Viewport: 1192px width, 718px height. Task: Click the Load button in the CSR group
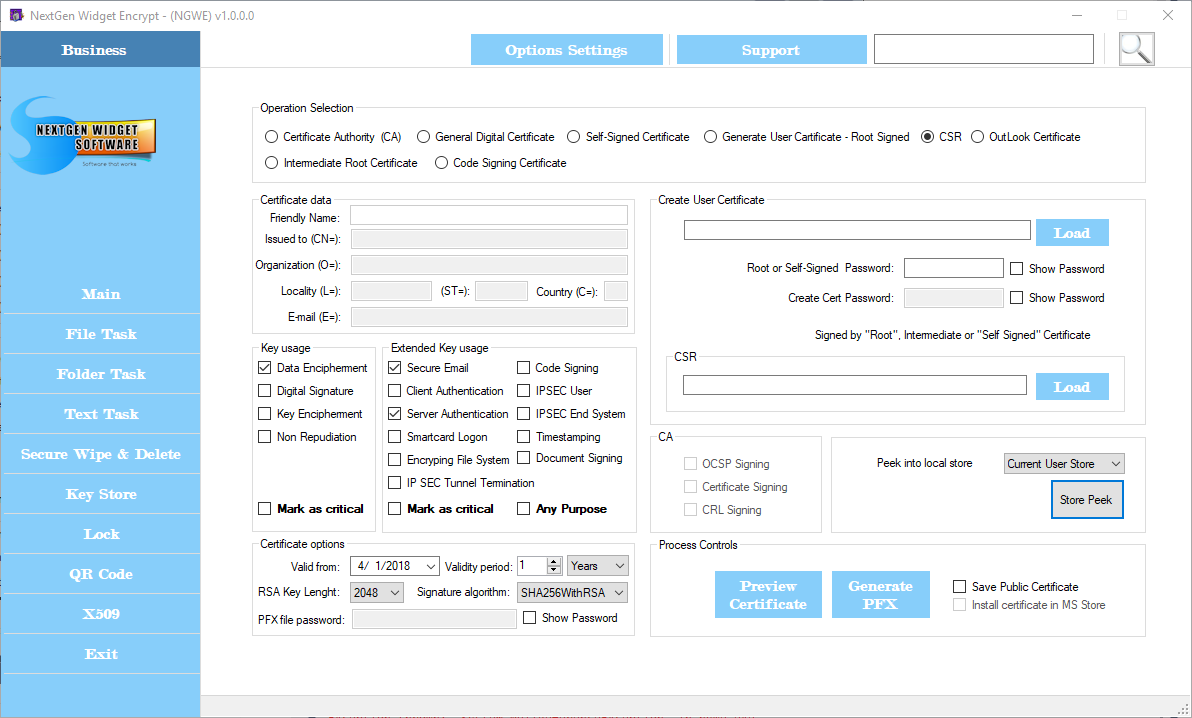1072,386
